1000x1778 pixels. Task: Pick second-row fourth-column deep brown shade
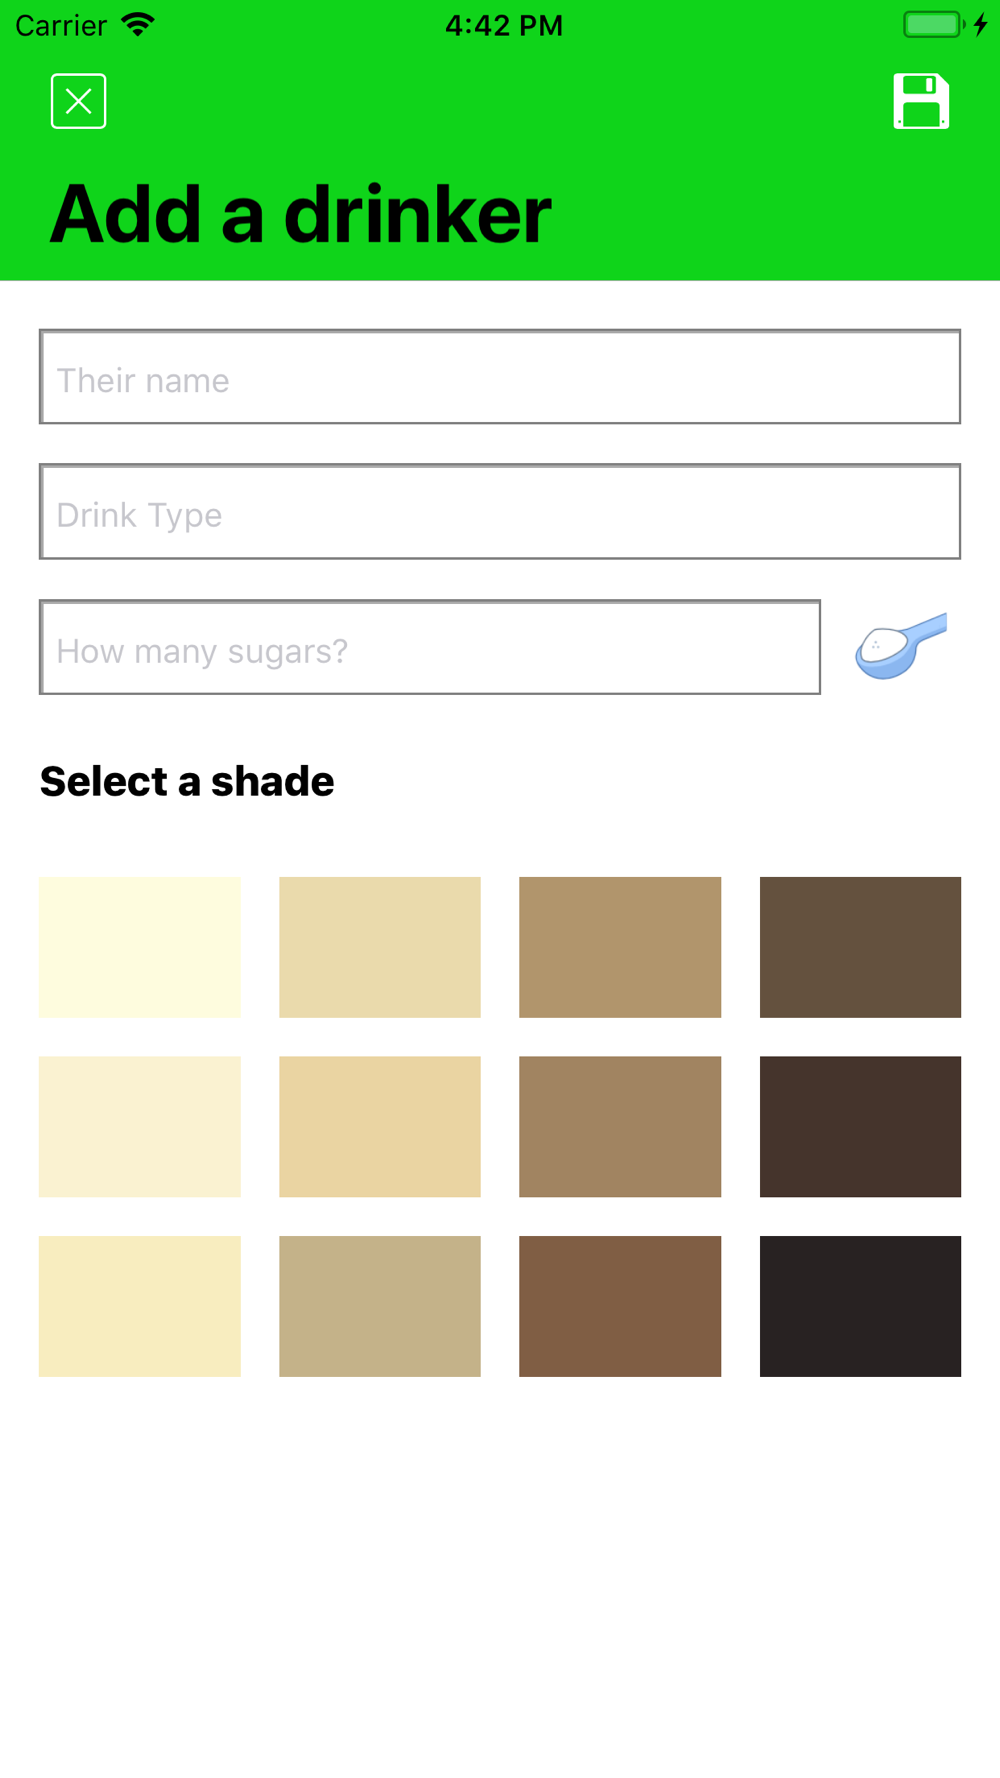860,1127
